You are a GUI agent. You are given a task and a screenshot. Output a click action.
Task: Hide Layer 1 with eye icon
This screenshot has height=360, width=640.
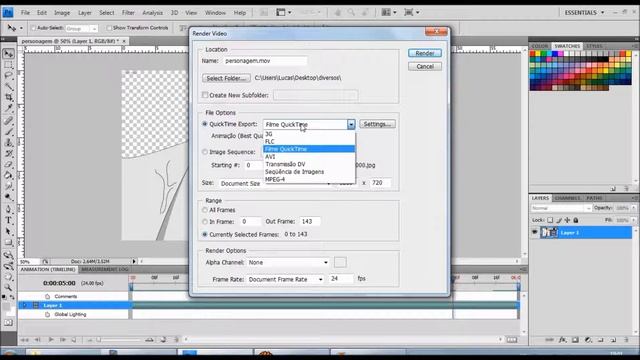click(535, 233)
